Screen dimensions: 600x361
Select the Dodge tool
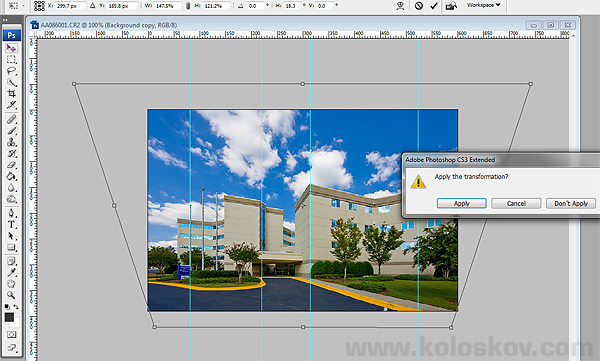click(11, 199)
